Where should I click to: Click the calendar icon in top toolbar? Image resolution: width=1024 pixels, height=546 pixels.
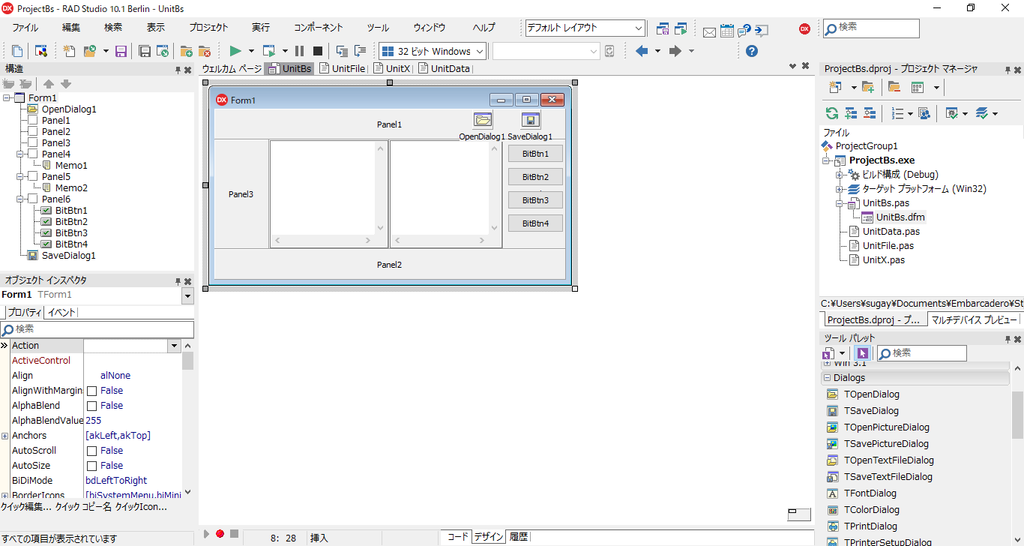click(727, 31)
